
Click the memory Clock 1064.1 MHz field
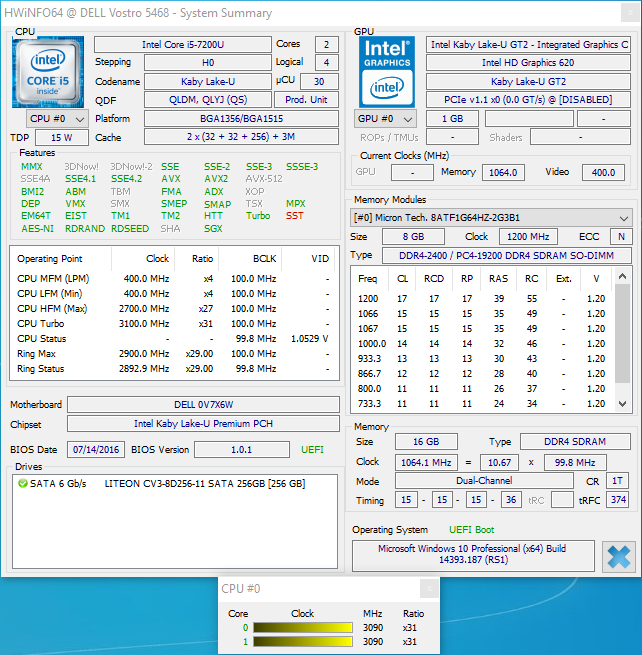pyautogui.click(x=426, y=462)
